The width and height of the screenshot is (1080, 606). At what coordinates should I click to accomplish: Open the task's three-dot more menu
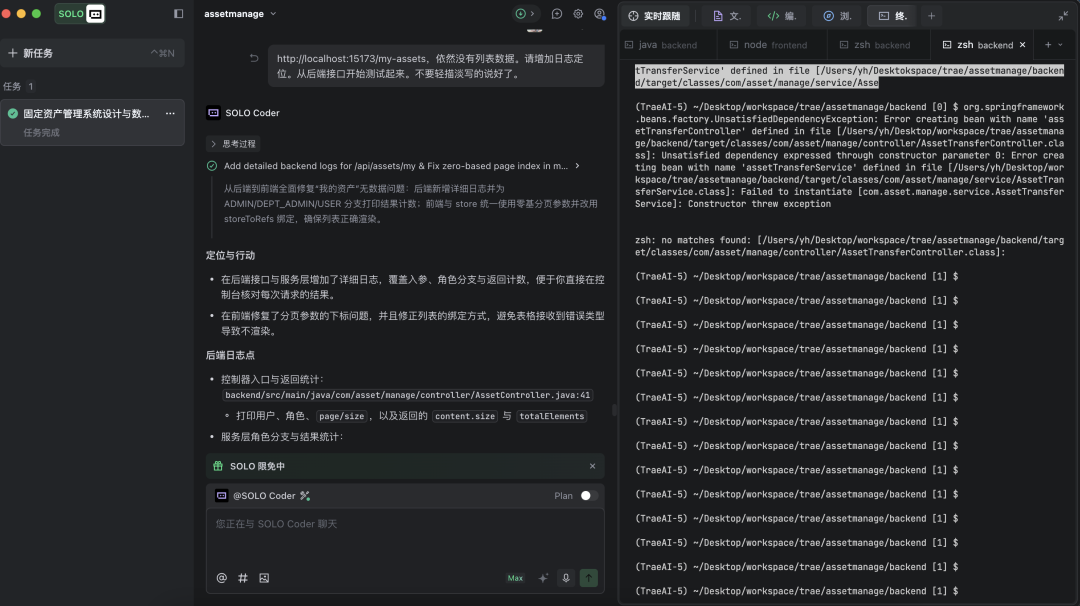170,114
